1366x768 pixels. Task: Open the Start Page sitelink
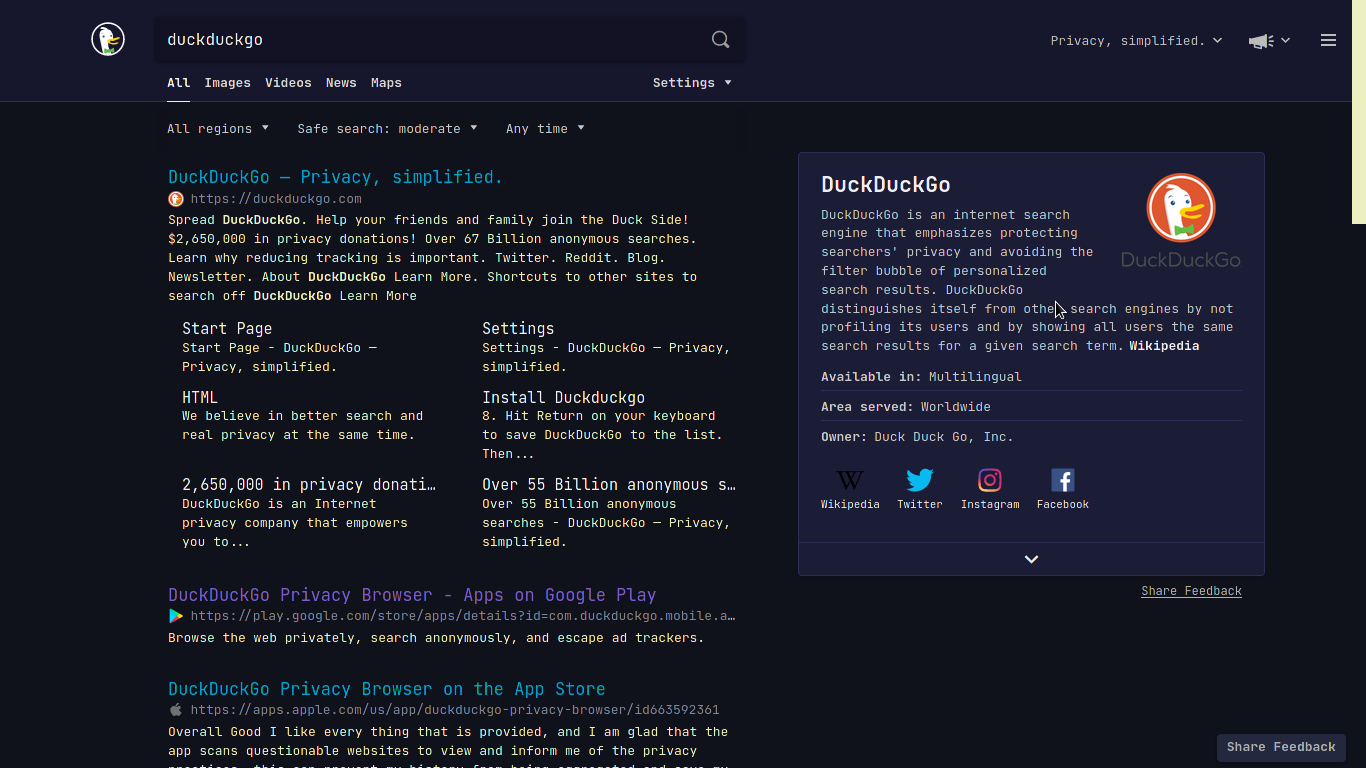tap(227, 329)
